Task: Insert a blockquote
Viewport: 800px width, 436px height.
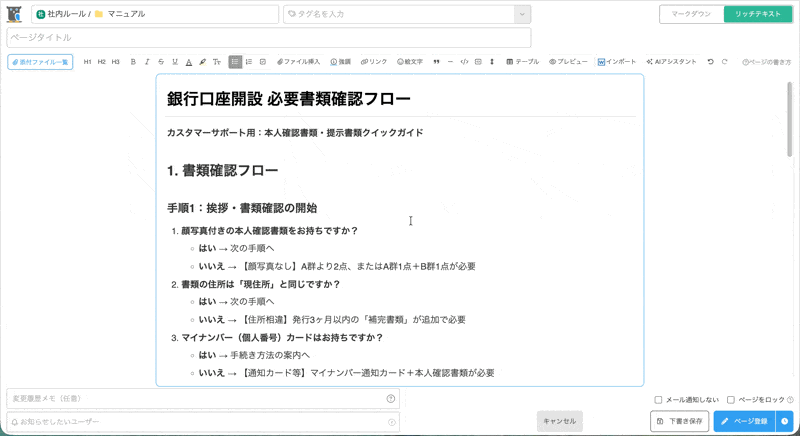Action: [436, 62]
